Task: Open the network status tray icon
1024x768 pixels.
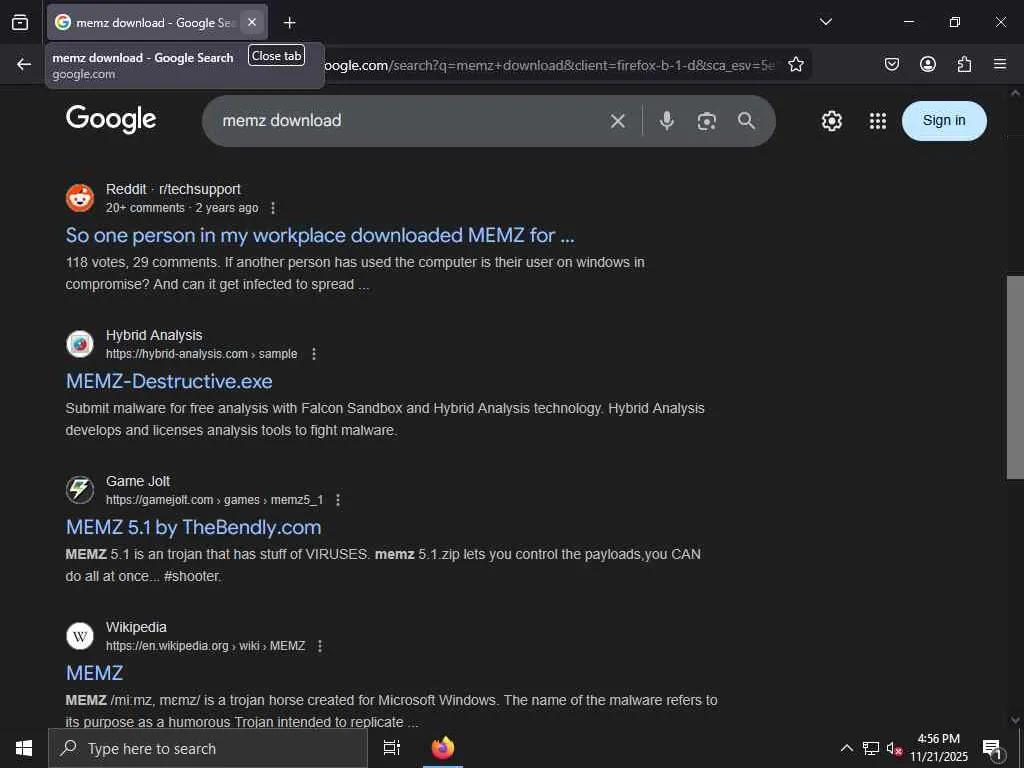Action: pyautogui.click(x=871, y=748)
